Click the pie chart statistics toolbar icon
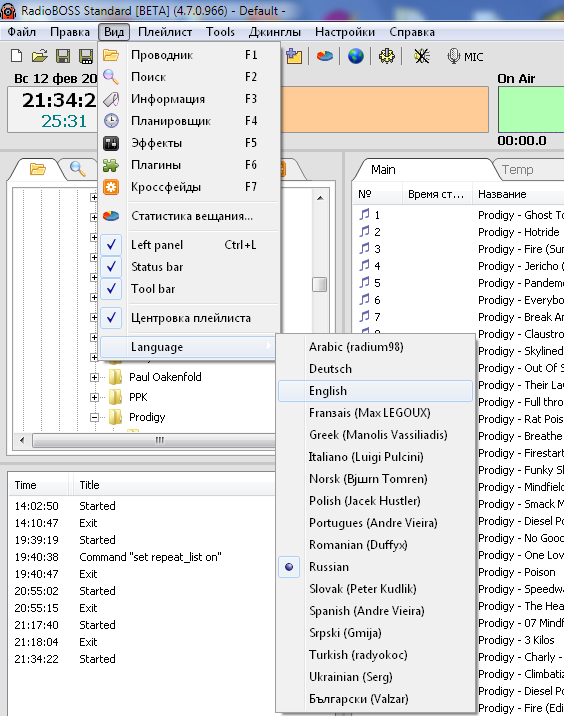 [325, 56]
